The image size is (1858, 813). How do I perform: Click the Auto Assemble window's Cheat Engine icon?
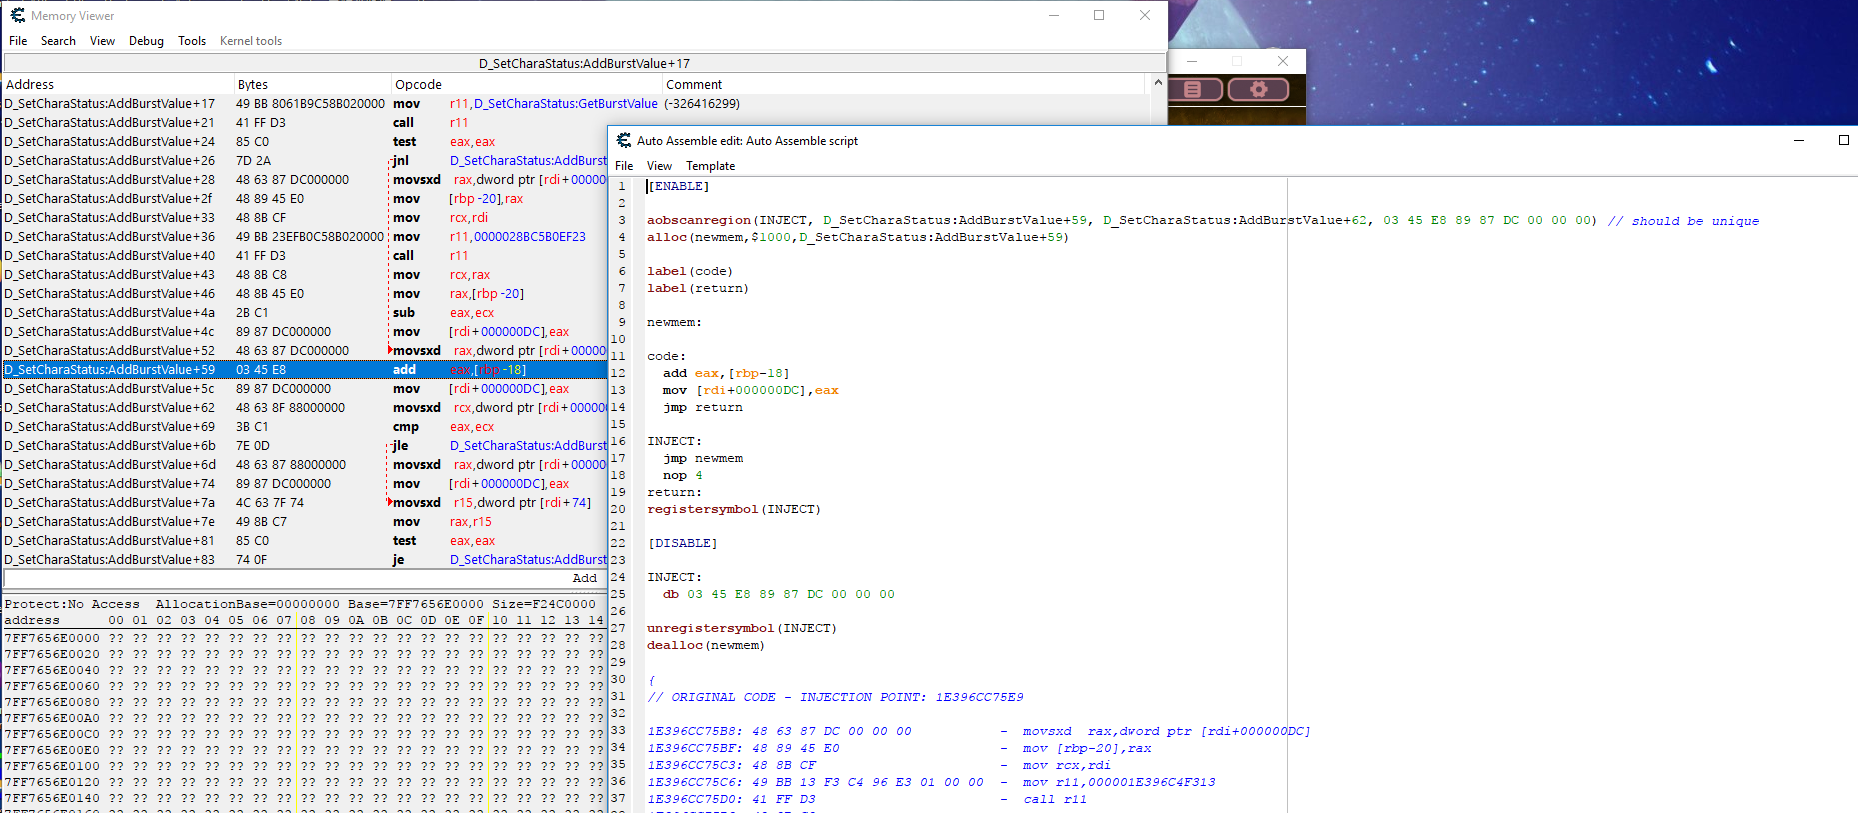(624, 141)
